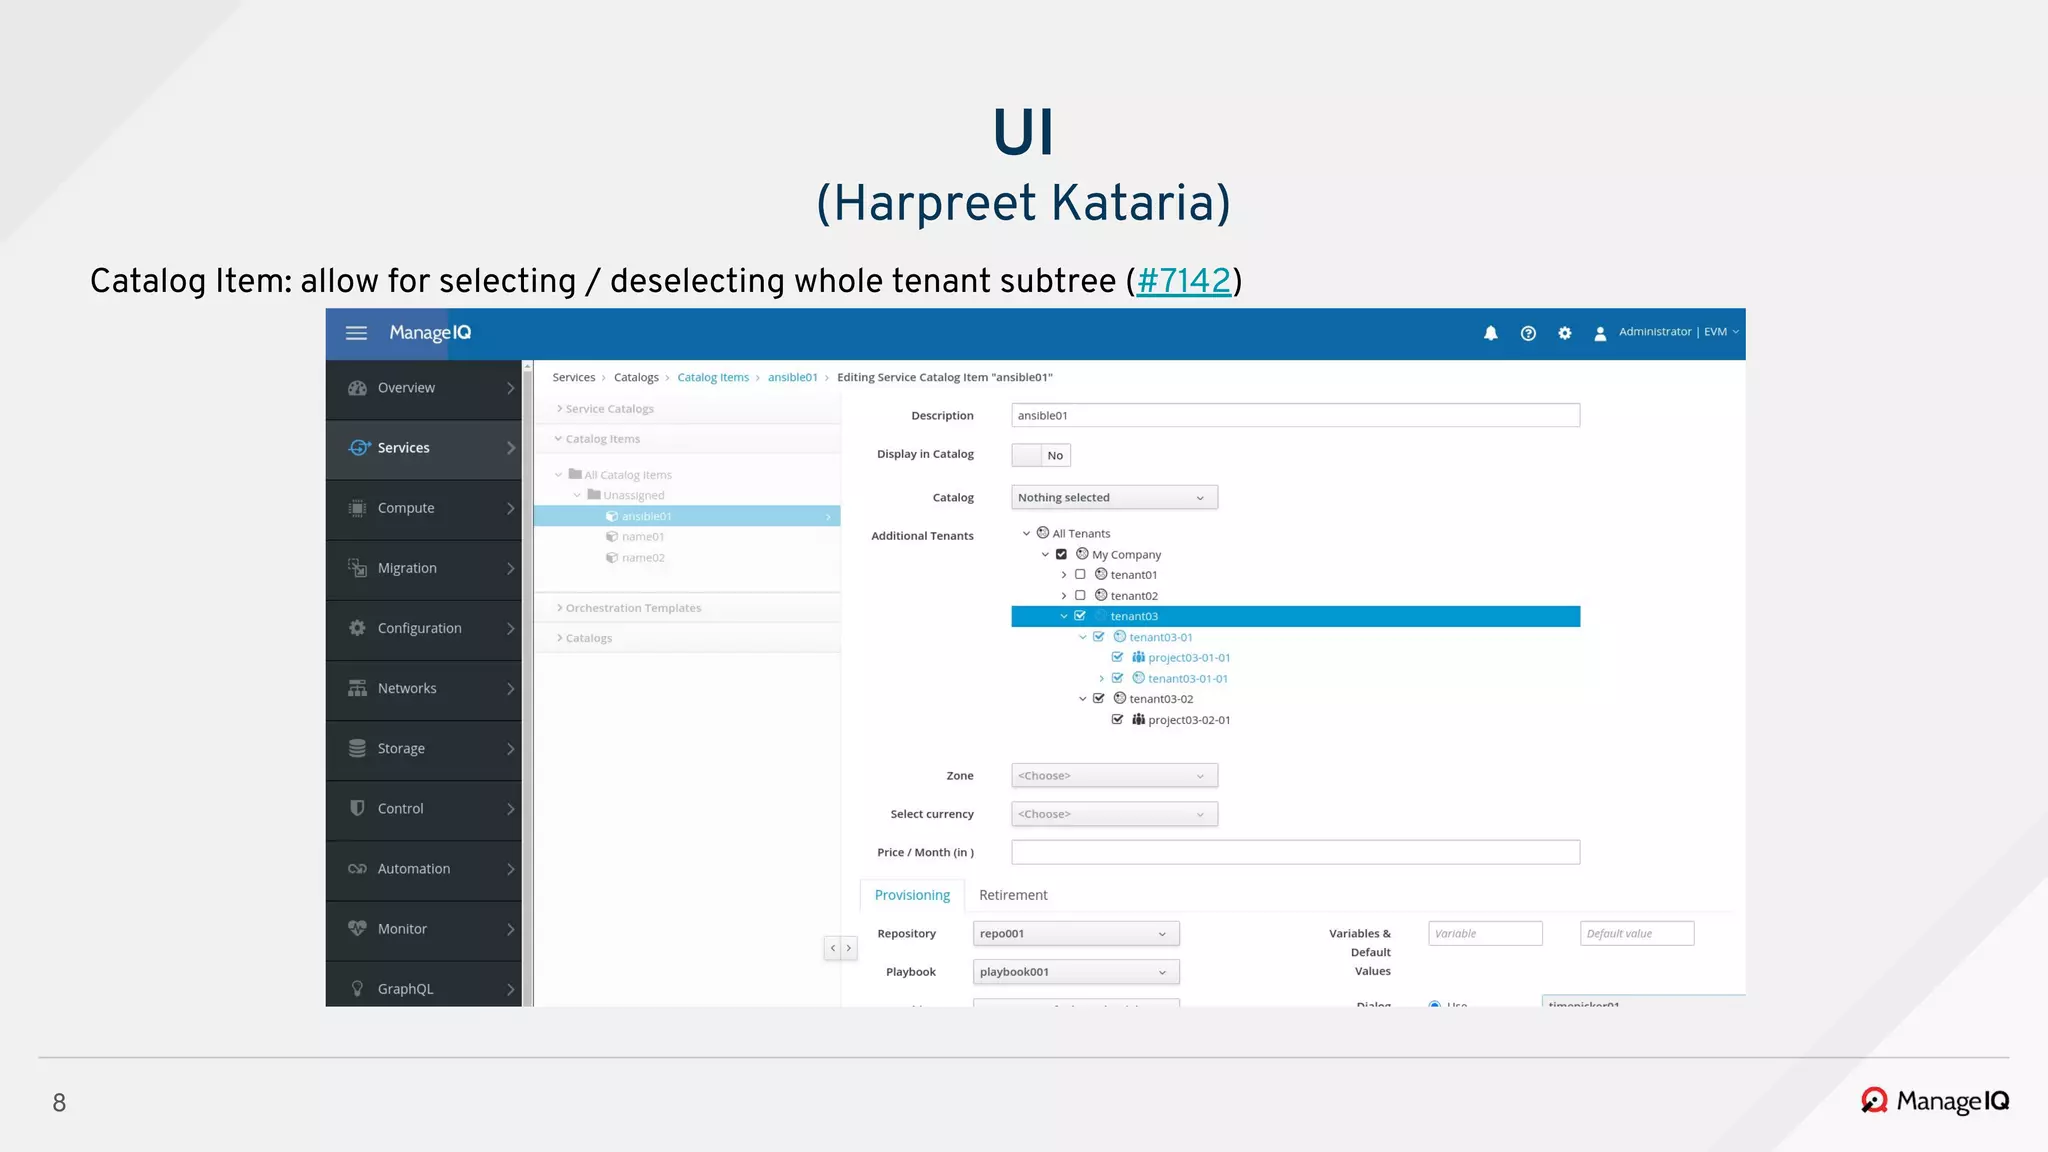Open the hamburger navigation menu
The image size is (2048, 1152).
[356, 333]
